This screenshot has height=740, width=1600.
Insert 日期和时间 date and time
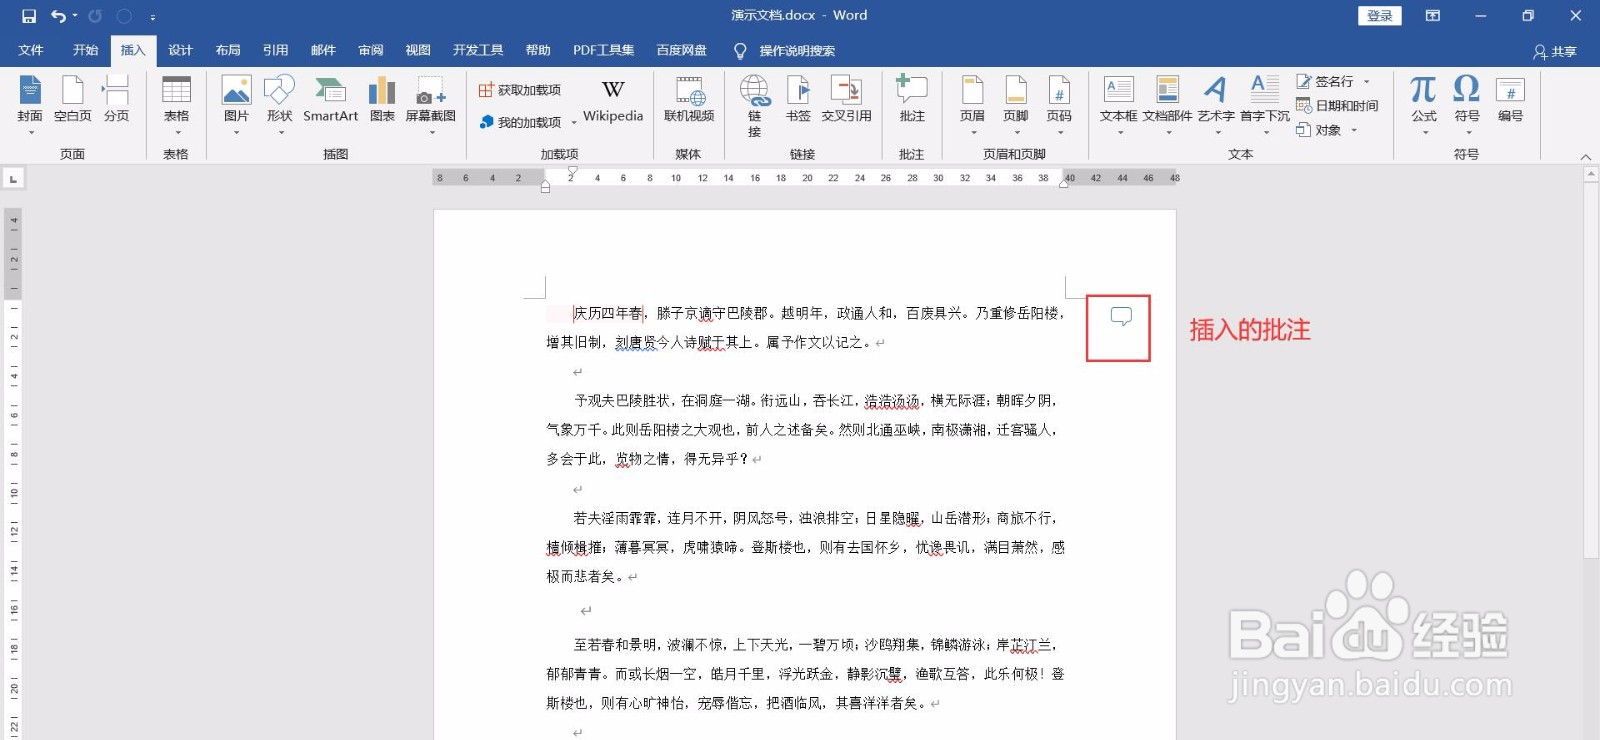coord(1337,106)
